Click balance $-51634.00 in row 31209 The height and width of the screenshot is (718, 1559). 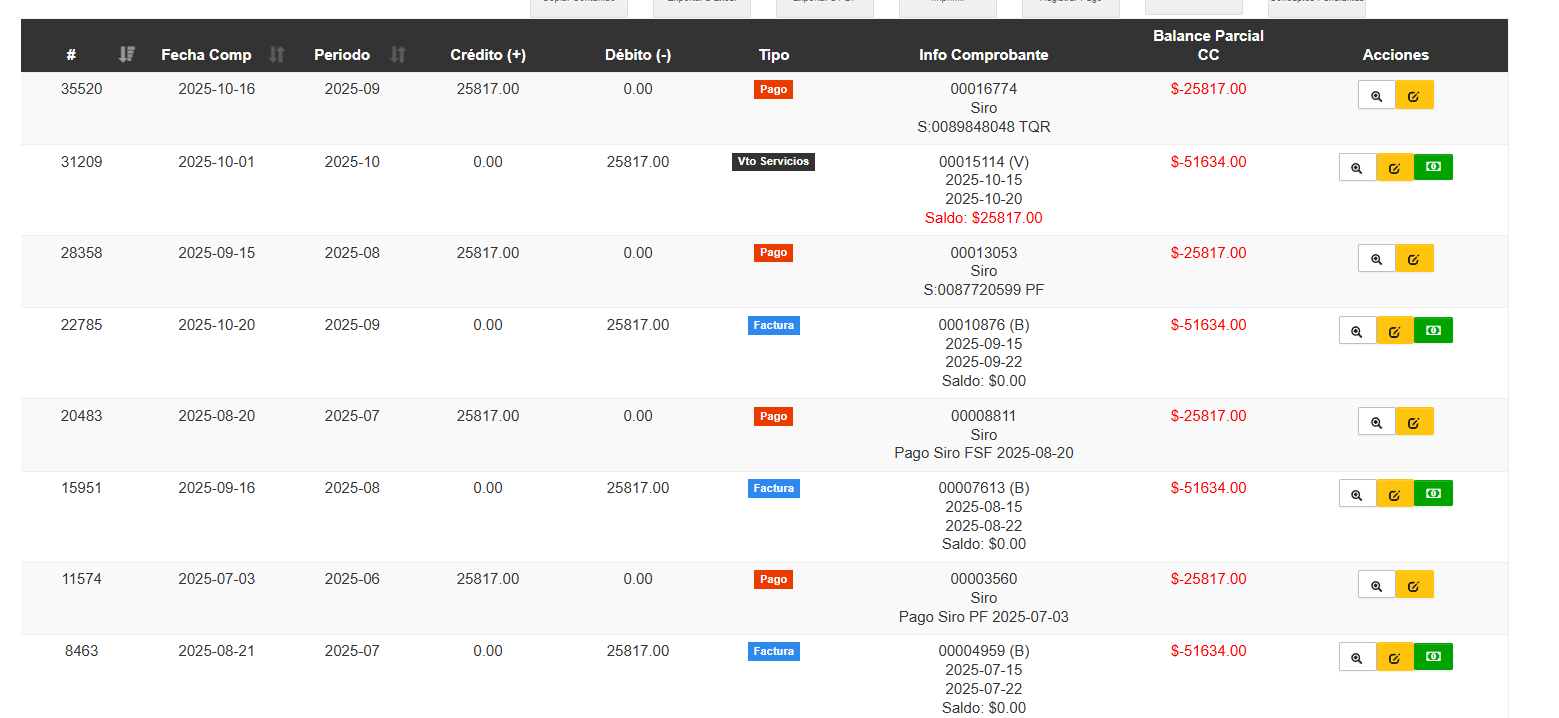[1208, 162]
